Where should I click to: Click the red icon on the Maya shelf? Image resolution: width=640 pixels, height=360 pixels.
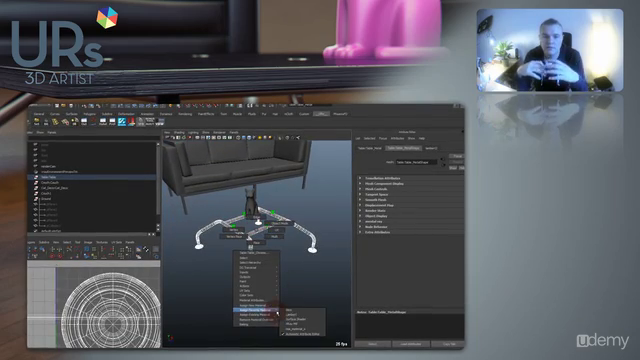pyautogui.click(x=131, y=122)
